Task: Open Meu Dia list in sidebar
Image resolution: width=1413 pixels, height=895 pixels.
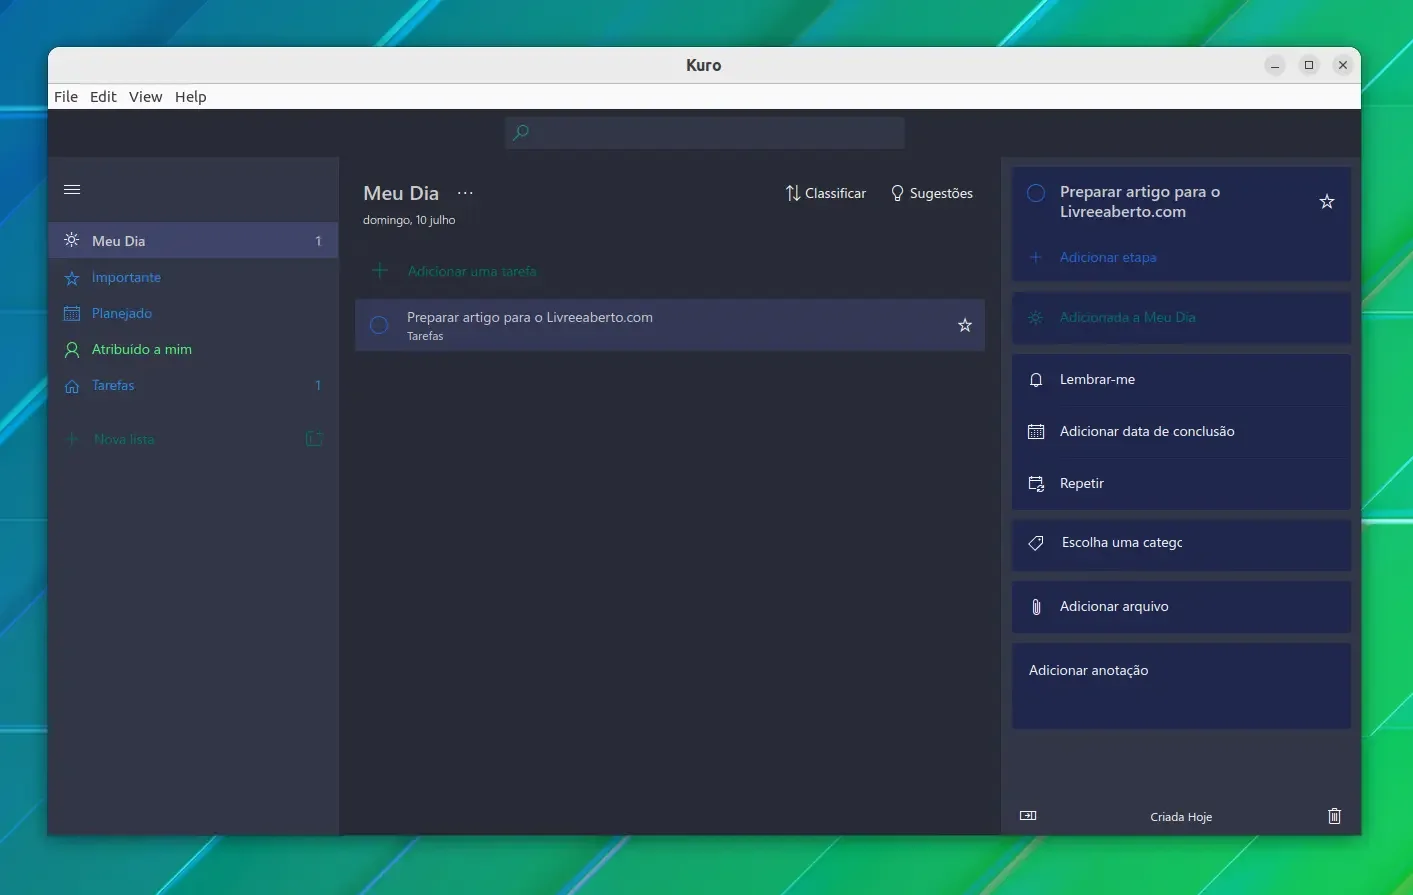Action: tap(193, 241)
